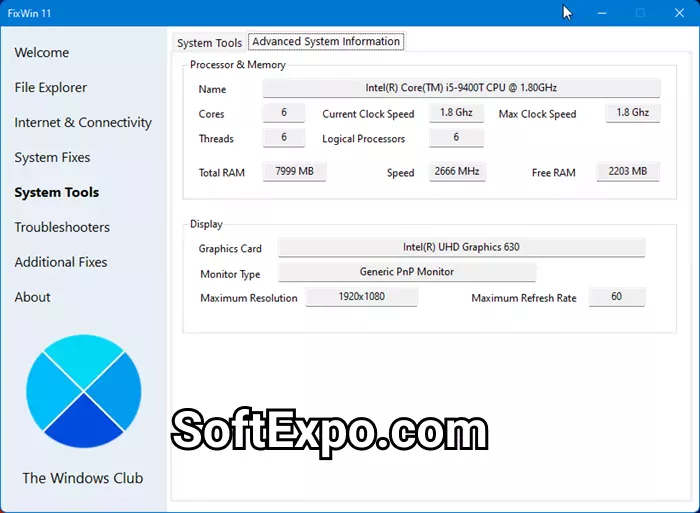The width and height of the screenshot is (700, 513).
Task: Close the FixWin 11 window
Action: [679, 13]
